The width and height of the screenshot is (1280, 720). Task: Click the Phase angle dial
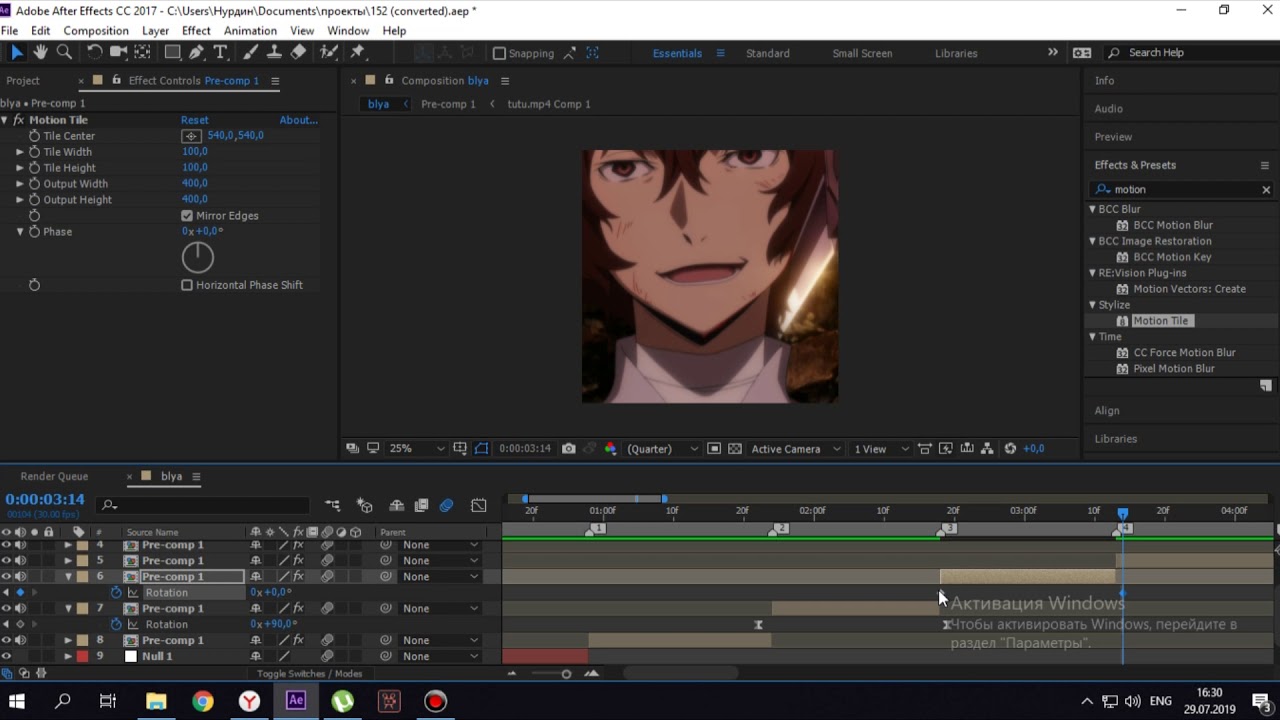click(x=198, y=258)
